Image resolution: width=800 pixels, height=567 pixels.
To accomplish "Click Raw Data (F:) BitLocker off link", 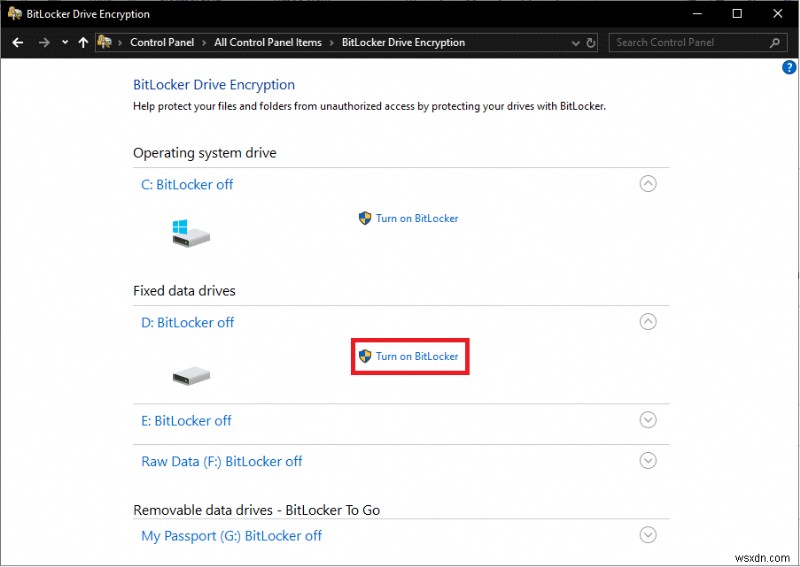I will (221, 462).
